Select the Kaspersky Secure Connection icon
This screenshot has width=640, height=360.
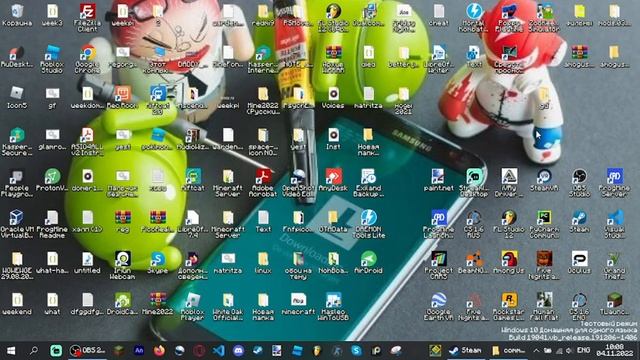(17, 142)
